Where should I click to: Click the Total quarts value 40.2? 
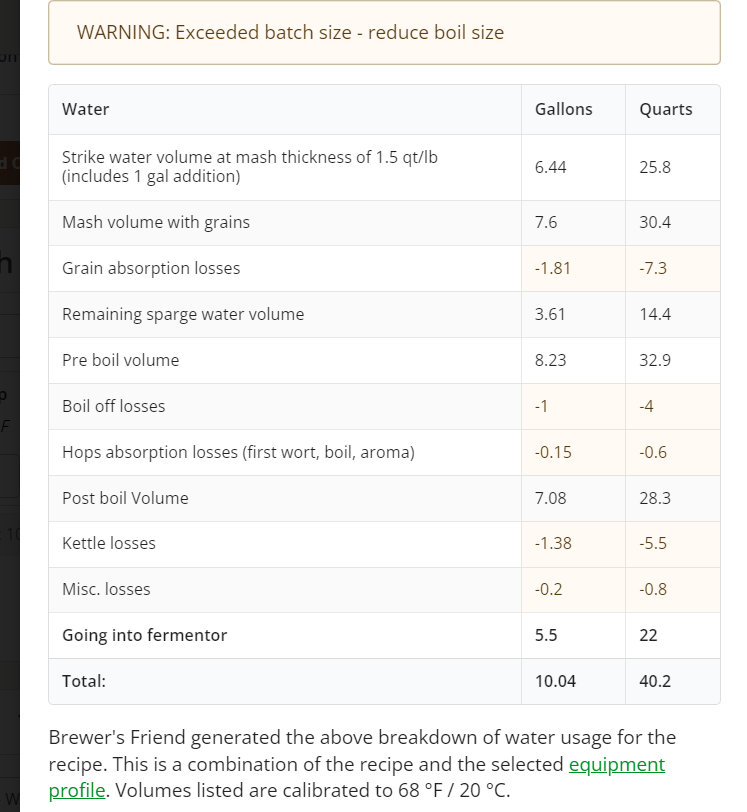[655, 681]
